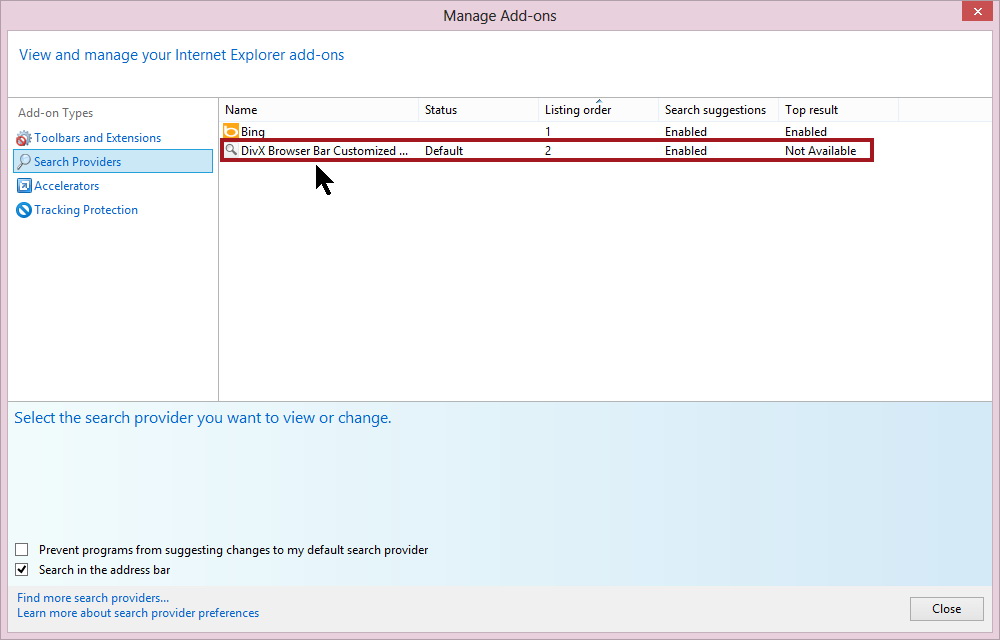Click the Accelerators icon

[24, 185]
